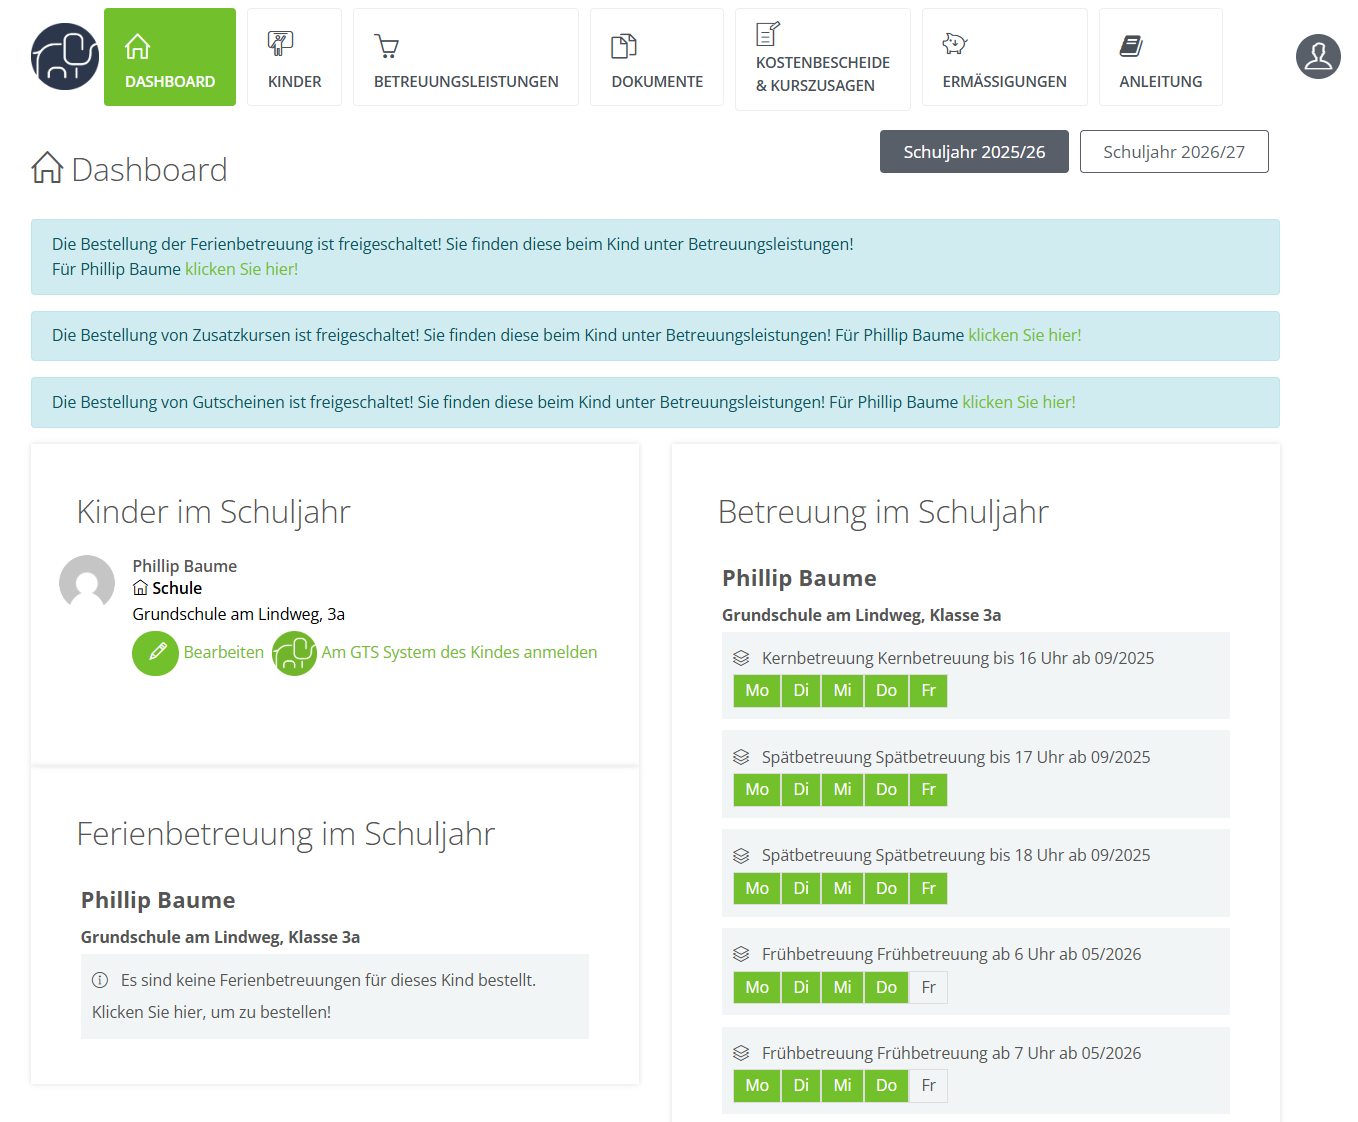
Task: Click layers icon beside Frühbetreuung ab 7 Uhr
Action: 741,1053
